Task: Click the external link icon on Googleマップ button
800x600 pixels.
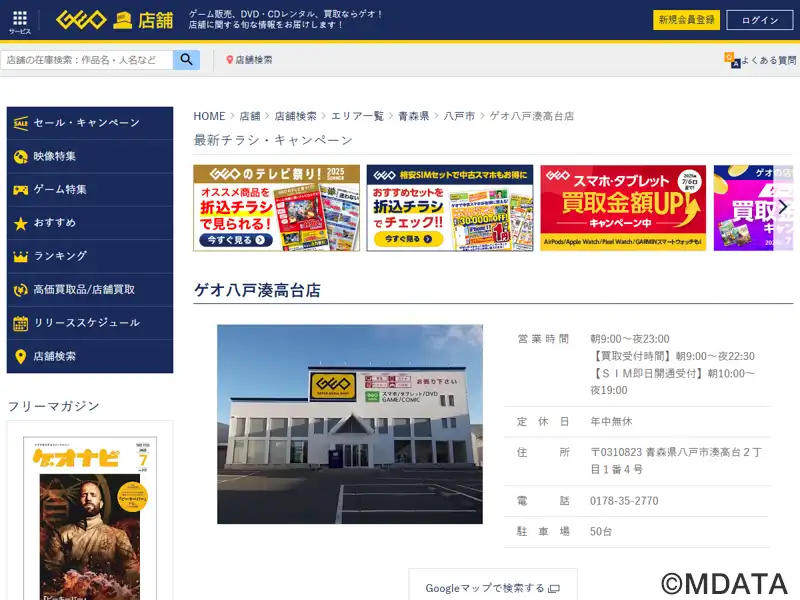Action: click(554, 589)
